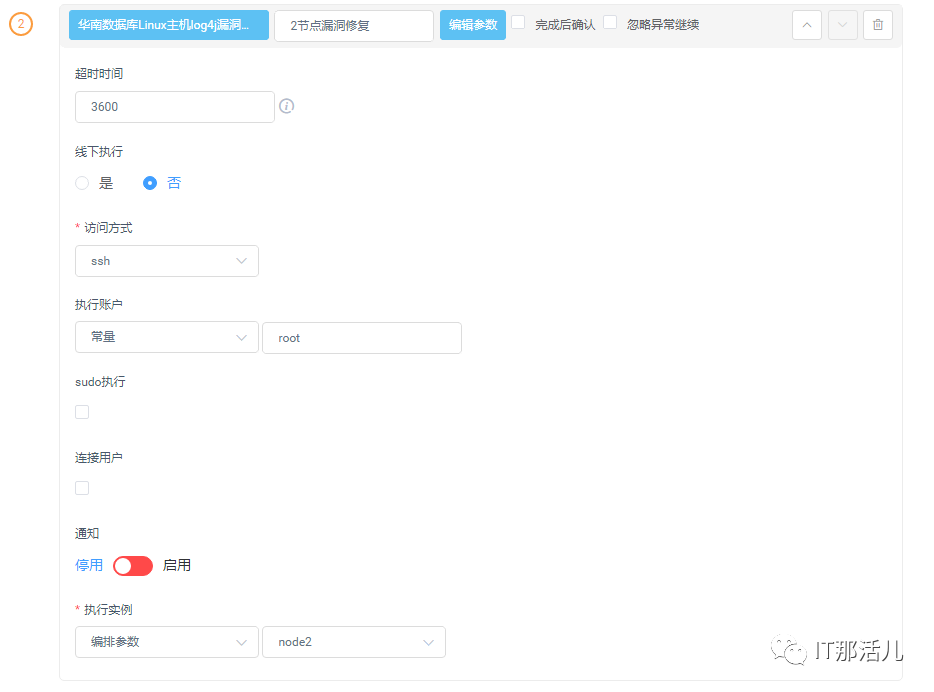Select 否 for 线下执行
934x692 pixels.
[x=150, y=183]
